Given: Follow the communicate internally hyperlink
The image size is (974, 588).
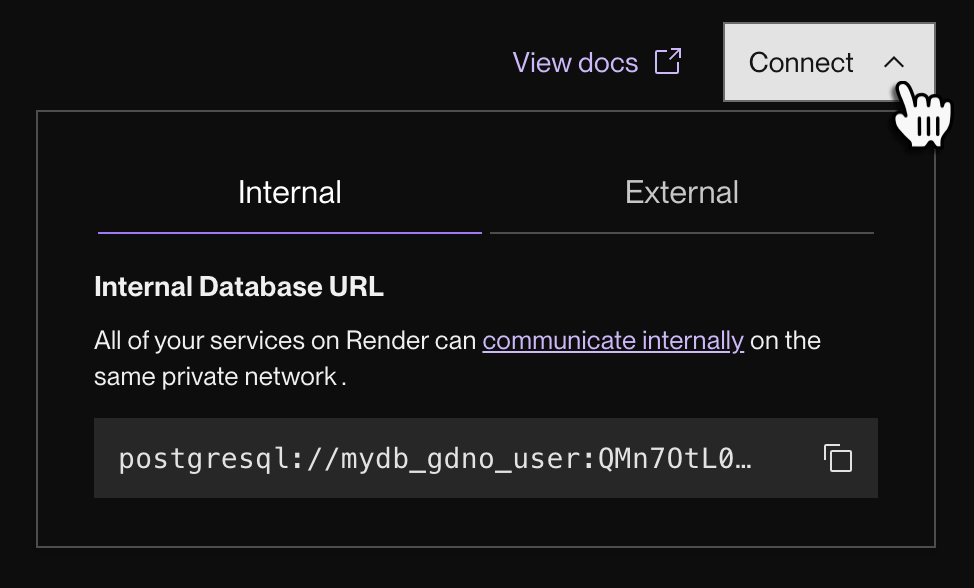Looking at the screenshot, I should point(613,340).
